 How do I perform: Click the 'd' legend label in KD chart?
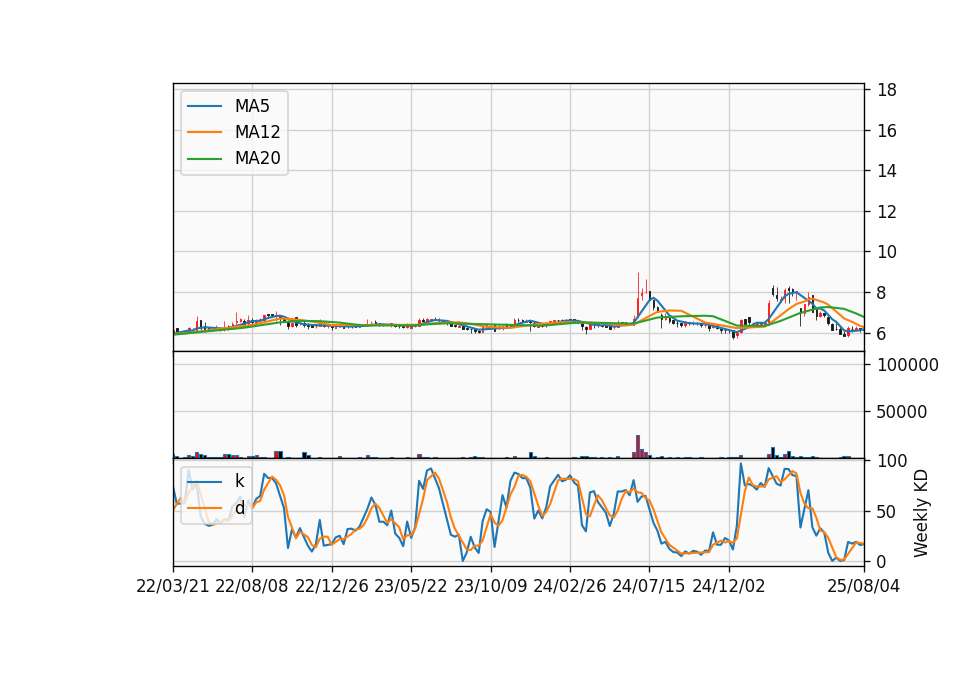pos(239,508)
